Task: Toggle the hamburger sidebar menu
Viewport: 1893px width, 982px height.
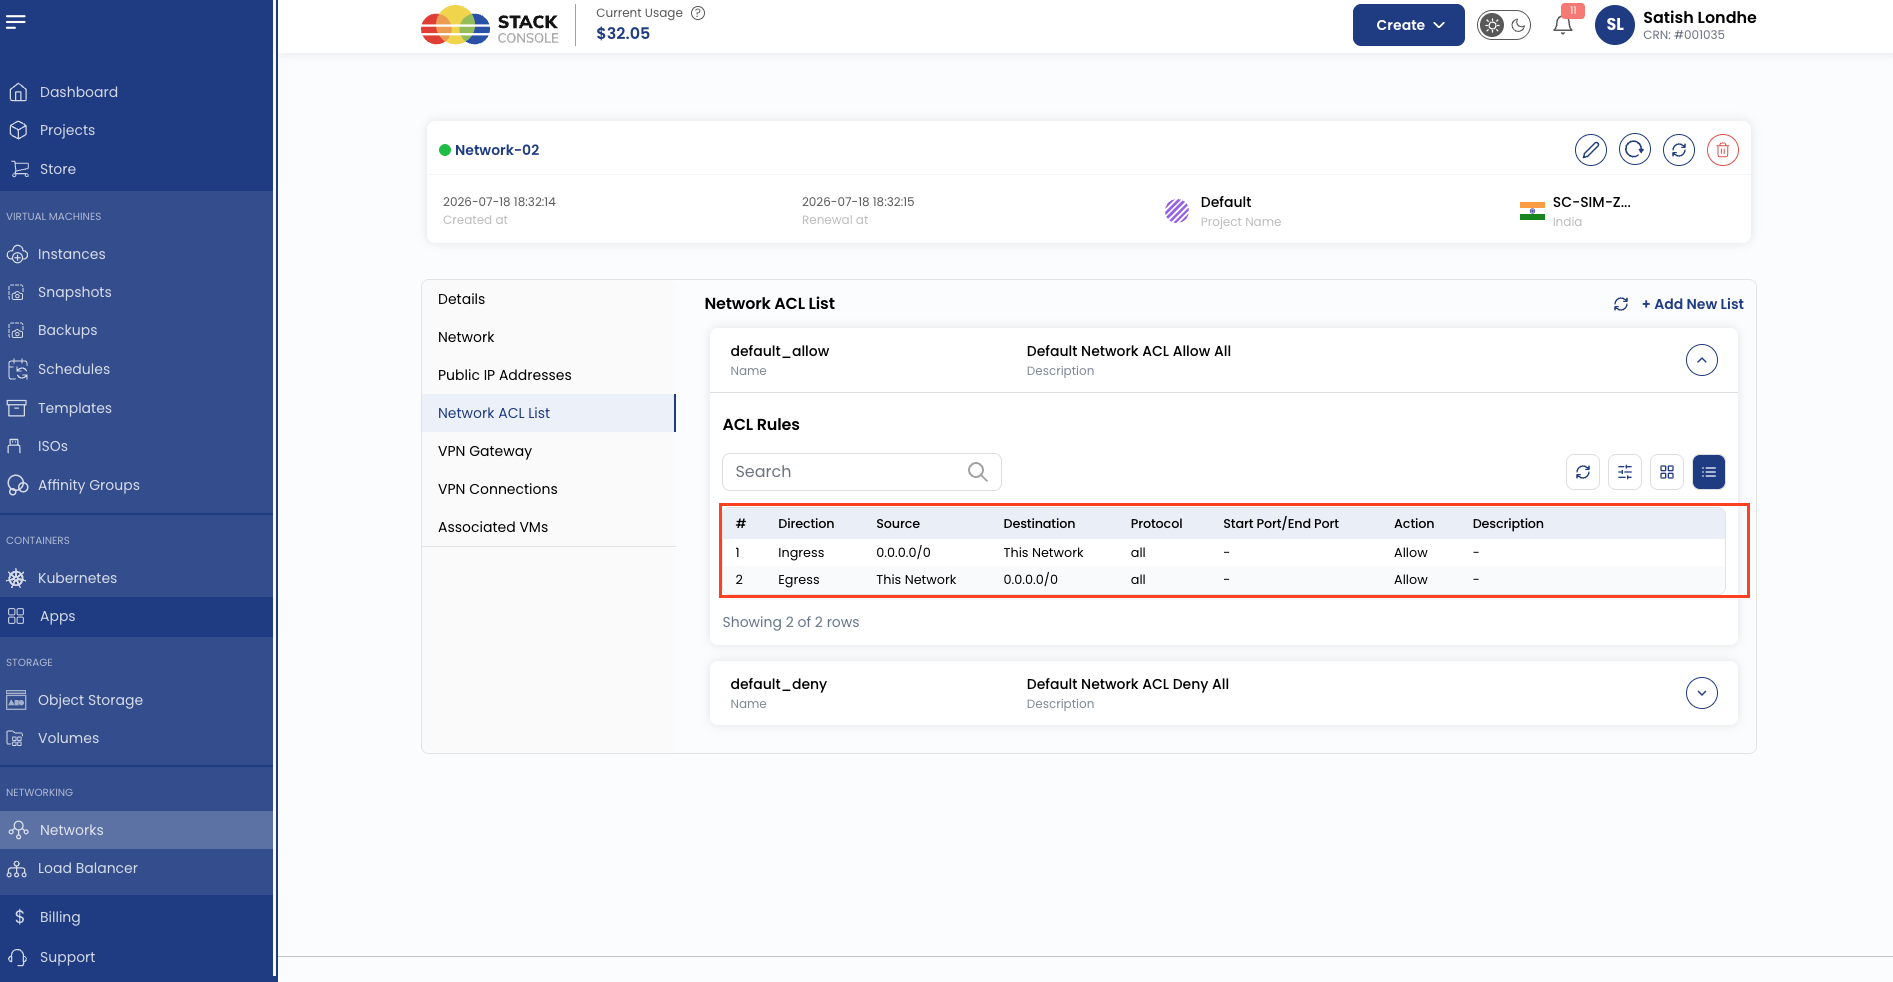Action: coord(16,21)
